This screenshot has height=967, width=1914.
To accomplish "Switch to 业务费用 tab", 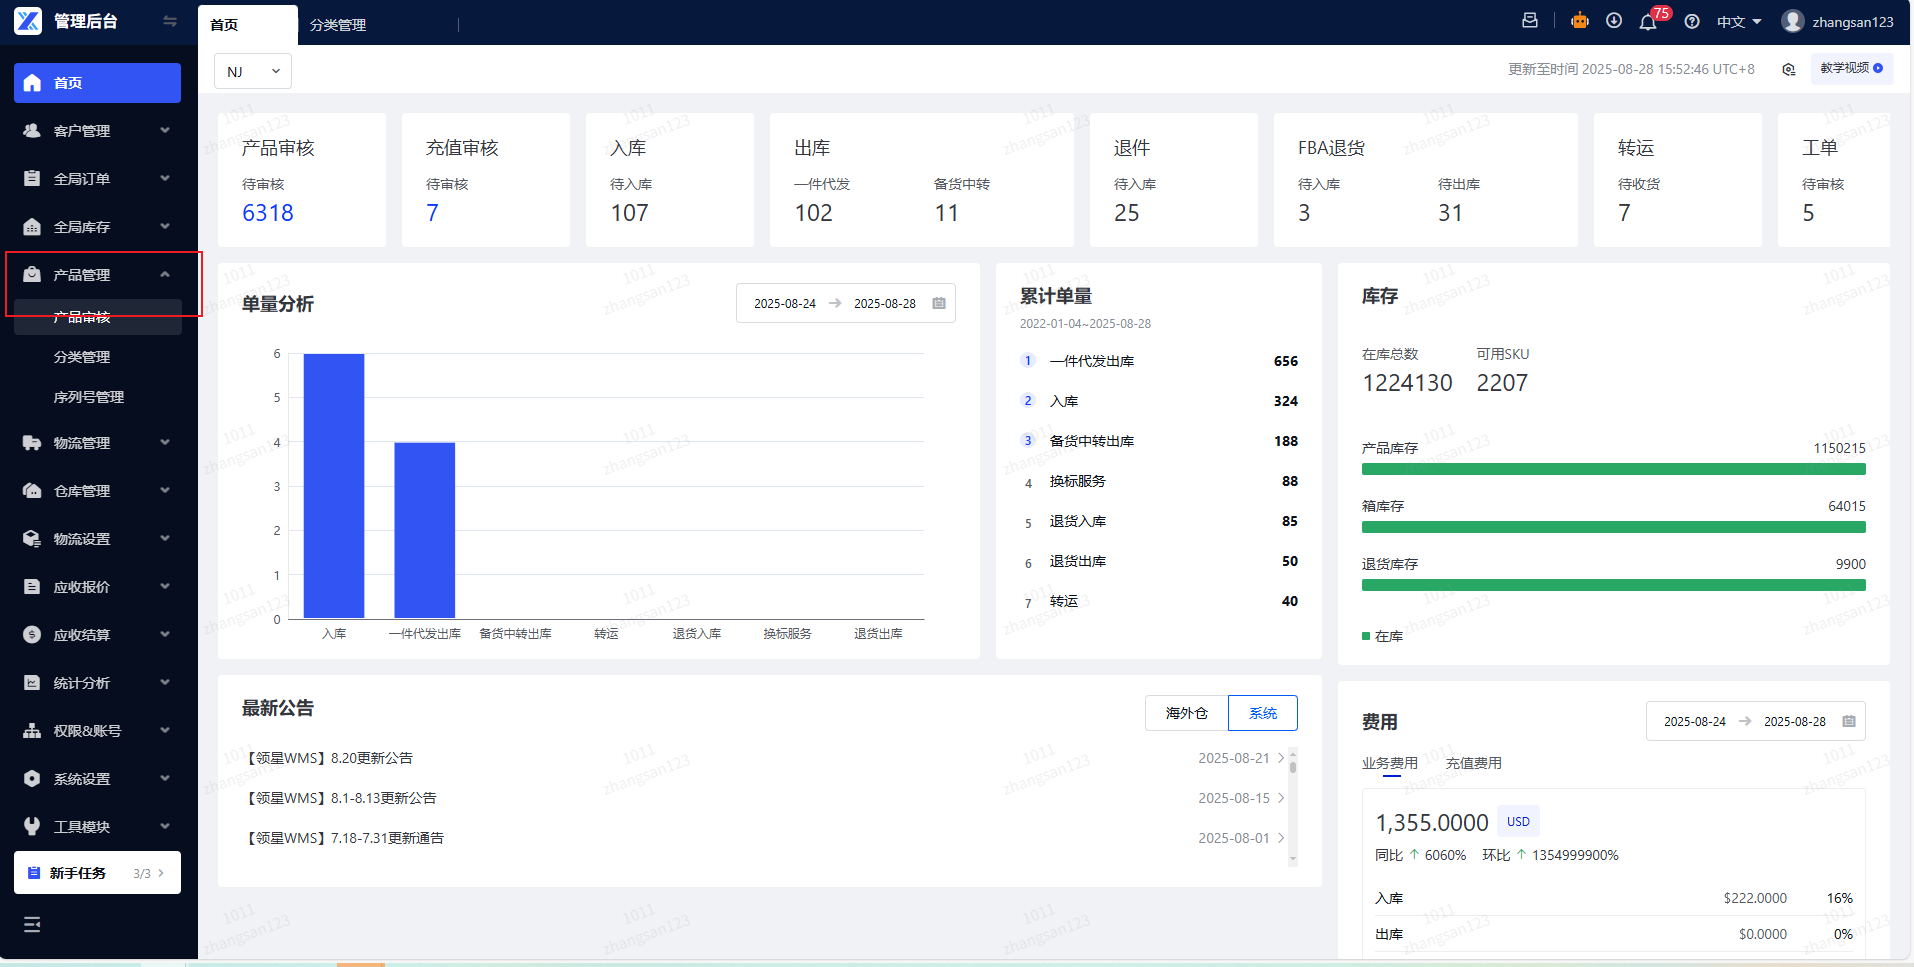I will (x=1389, y=763).
